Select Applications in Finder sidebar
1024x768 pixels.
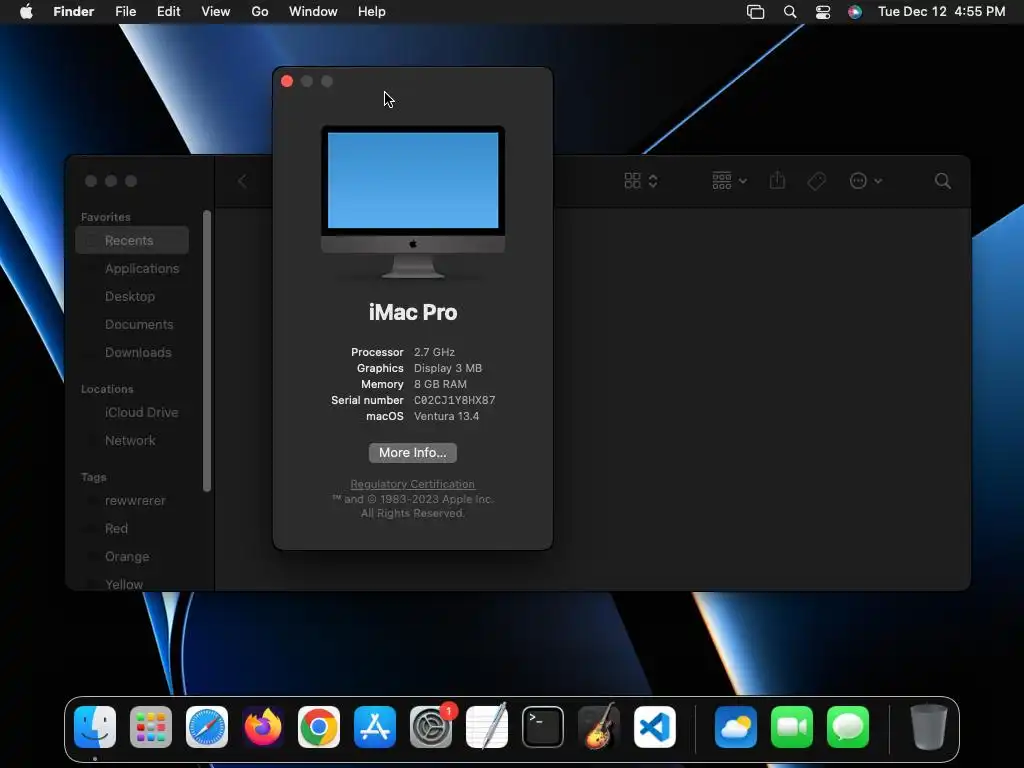tap(132, 268)
